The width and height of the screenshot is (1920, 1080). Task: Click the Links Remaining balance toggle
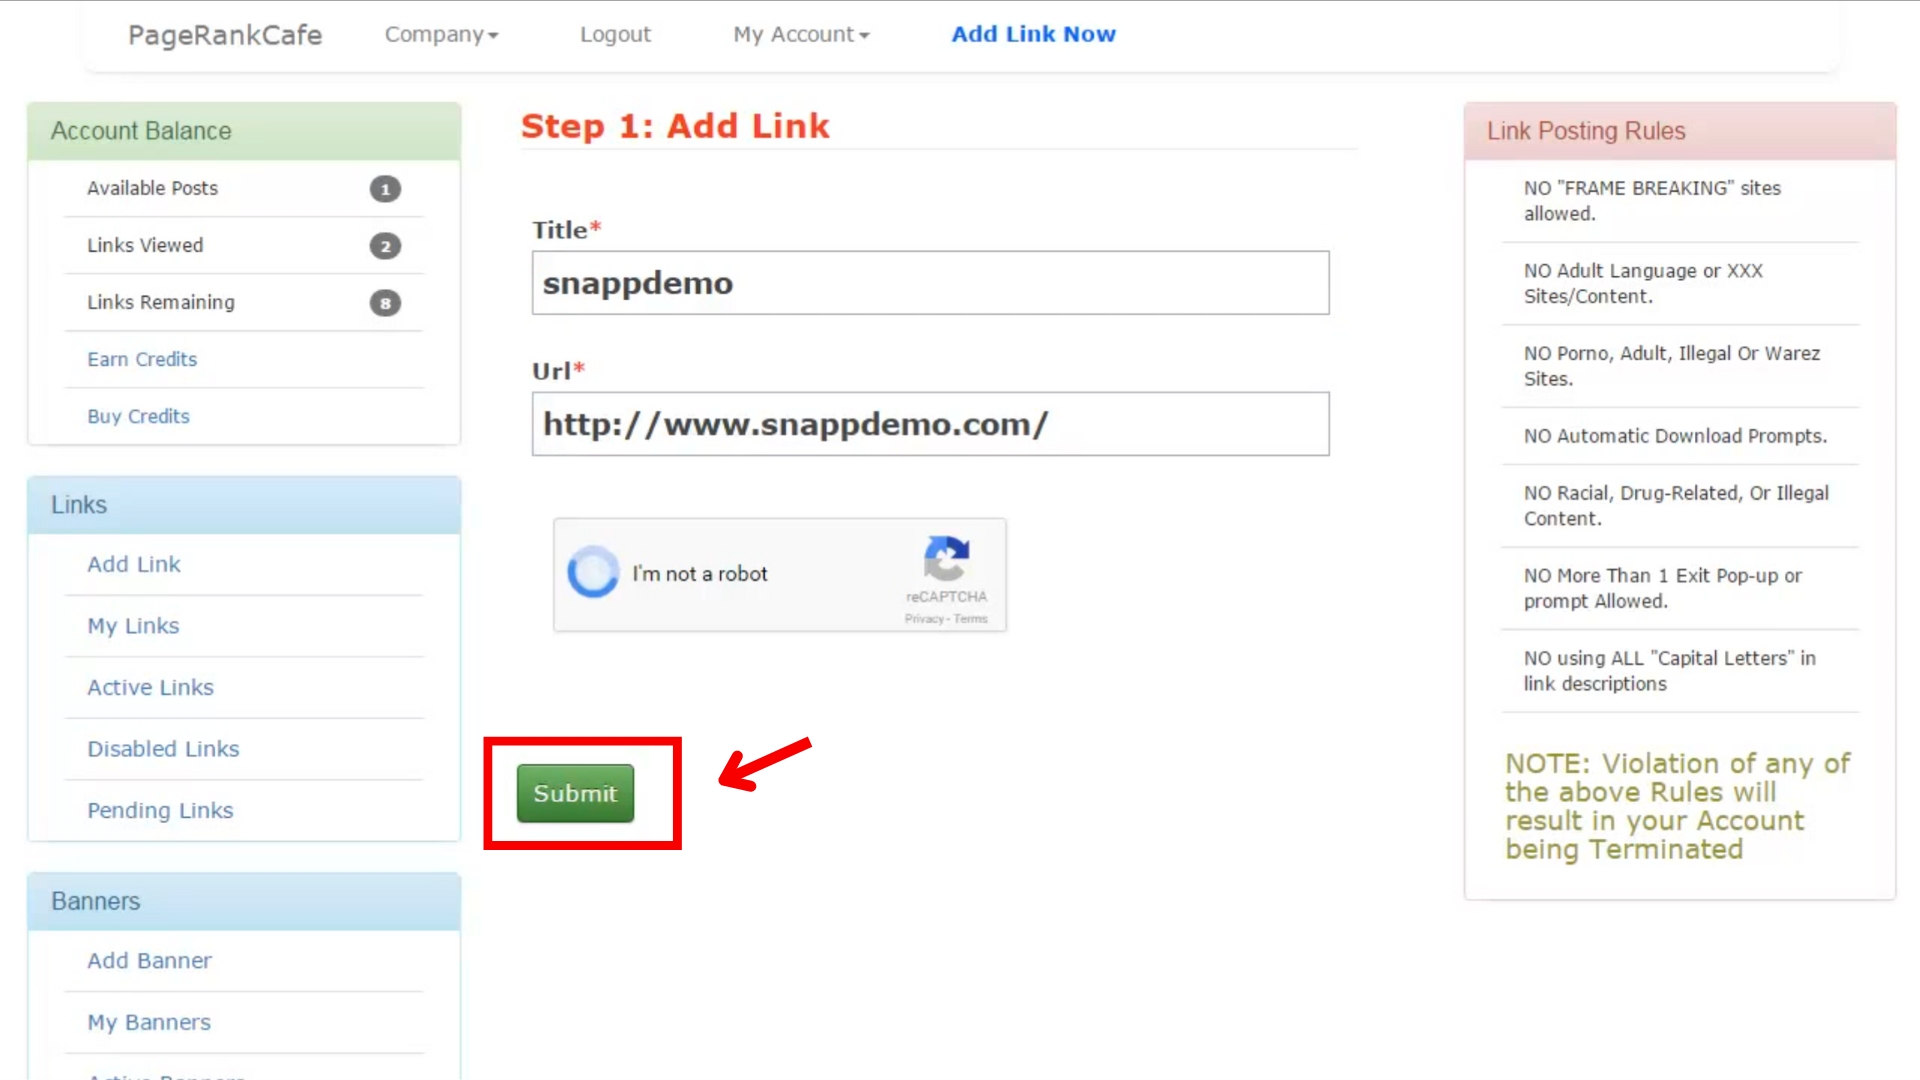click(x=385, y=302)
